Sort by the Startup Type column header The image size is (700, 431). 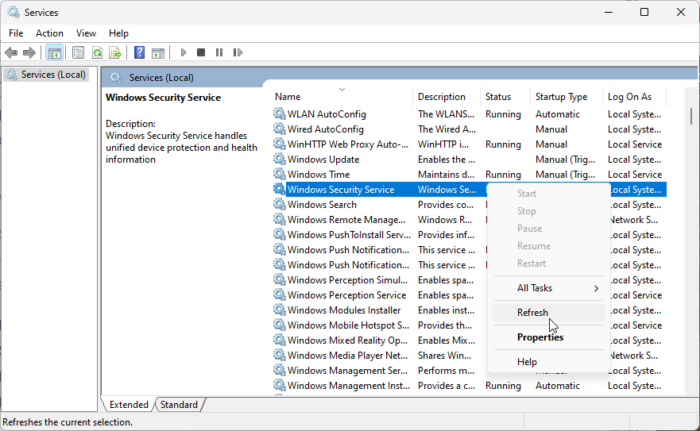567,96
